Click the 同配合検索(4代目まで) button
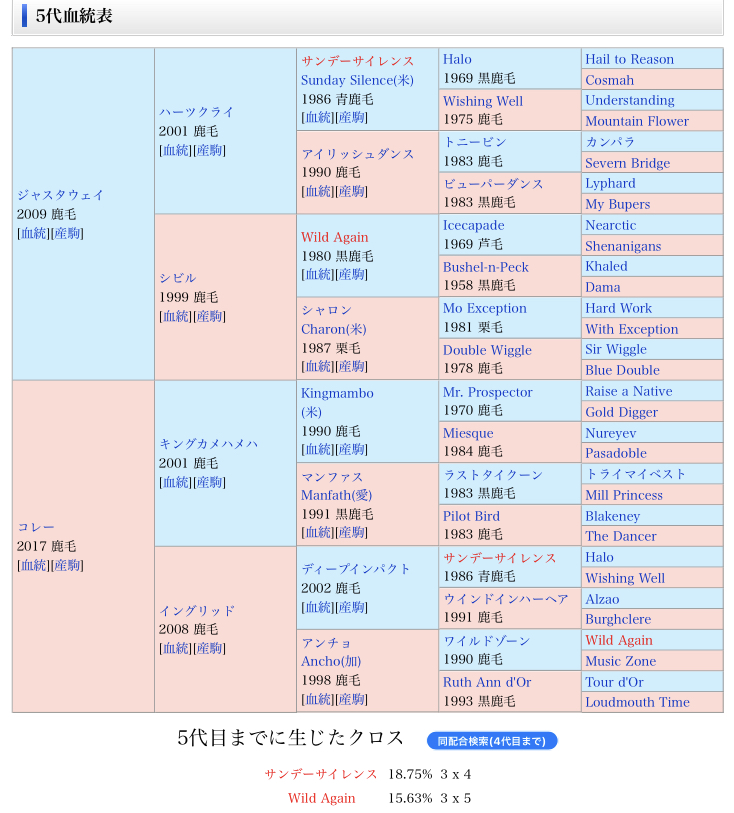Image resolution: width=734 pixels, height=813 pixels. pyautogui.click(x=491, y=741)
